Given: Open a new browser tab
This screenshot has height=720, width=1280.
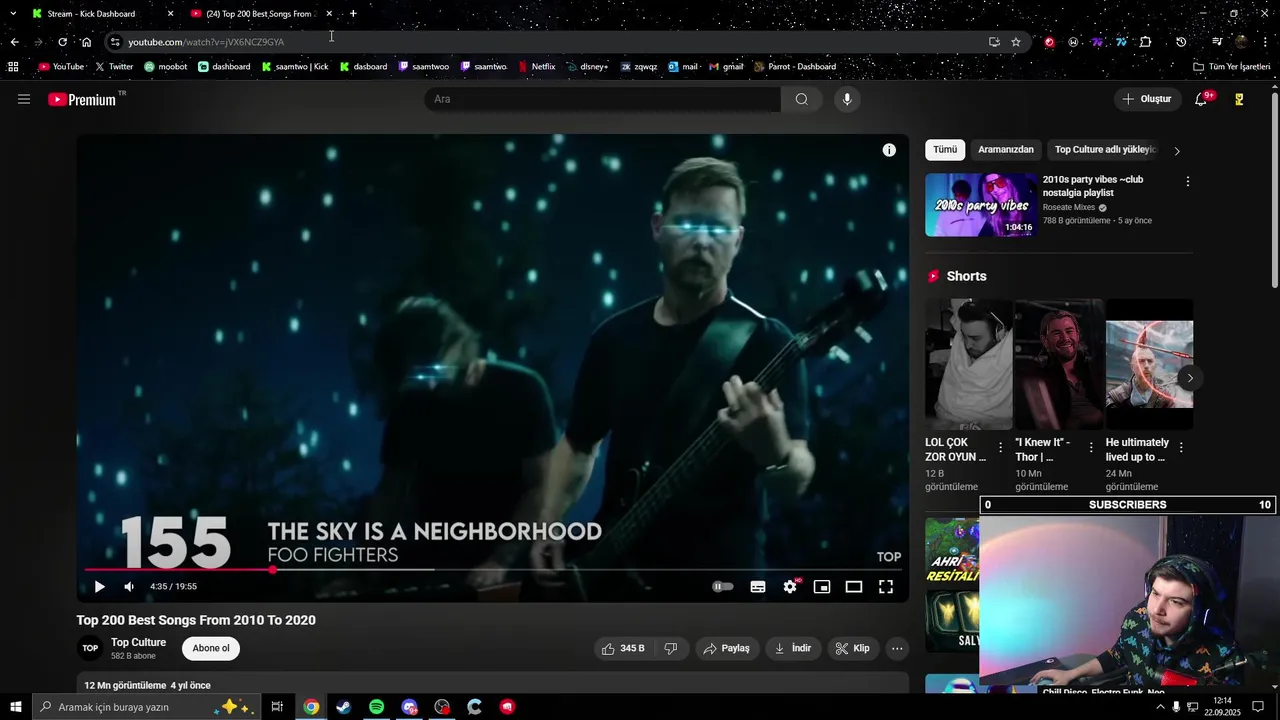Looking at the screenshot, I should coord(353,14).
